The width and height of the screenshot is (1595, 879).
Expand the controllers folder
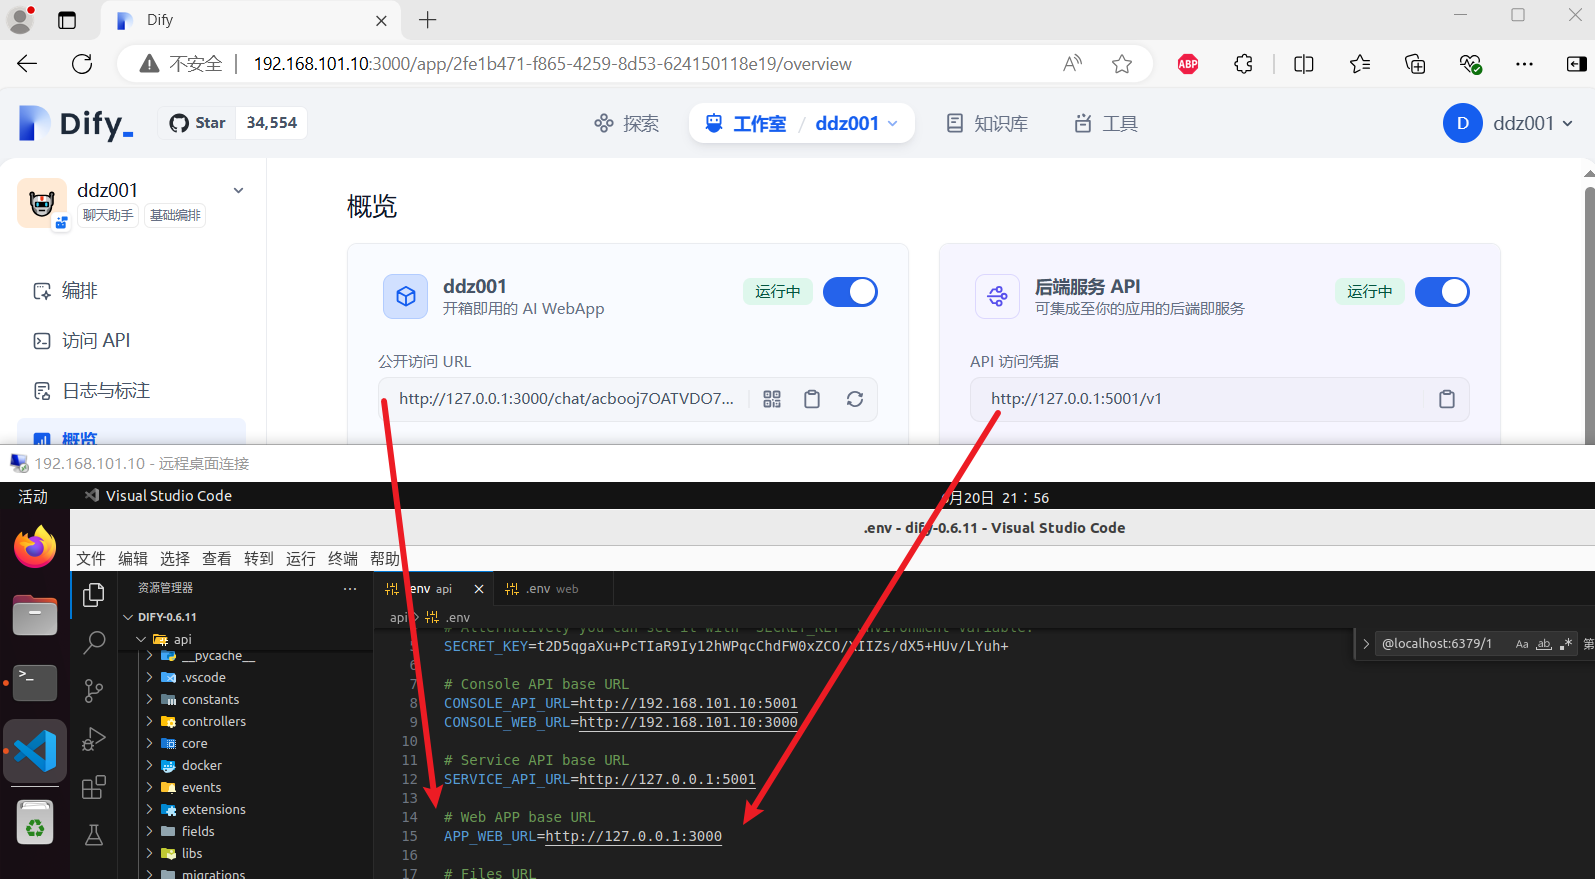pos(245,722)
